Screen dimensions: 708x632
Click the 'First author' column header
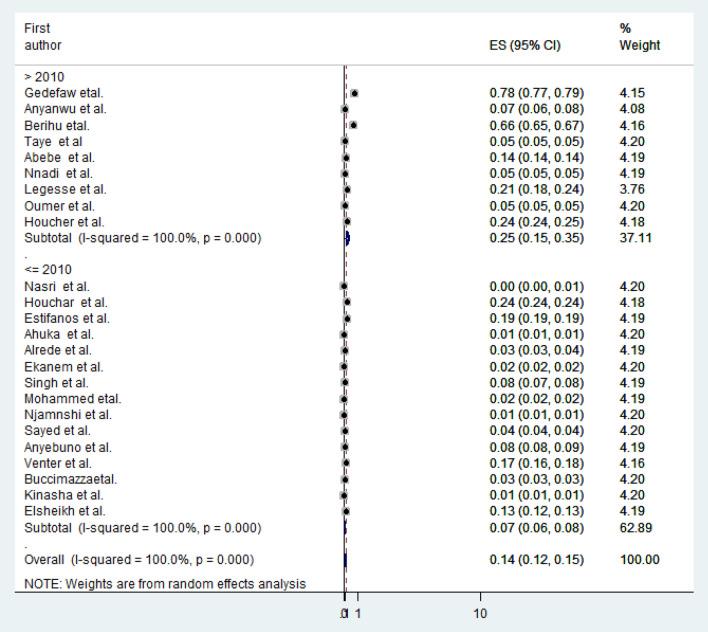(42, 37)
